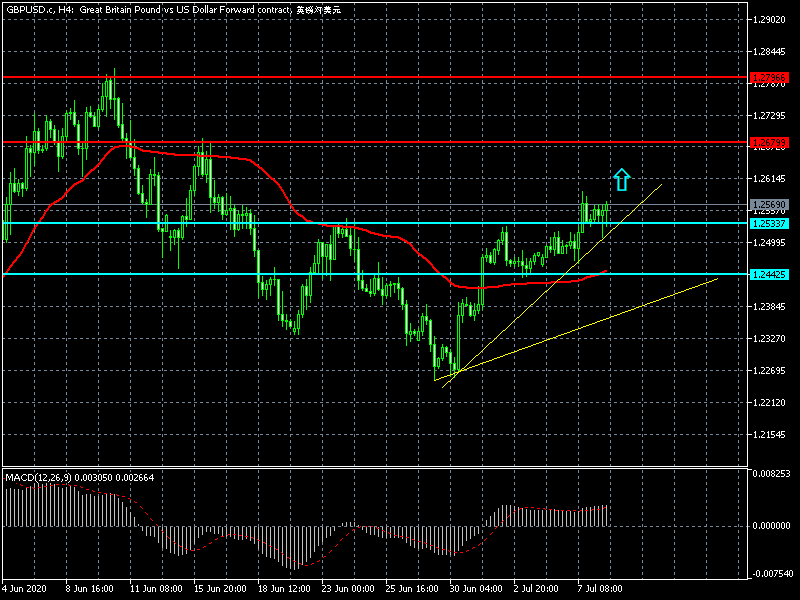Click the 1.29020 price scale label
This screenshot has width=800, height=600.
[x=769, y=20]
